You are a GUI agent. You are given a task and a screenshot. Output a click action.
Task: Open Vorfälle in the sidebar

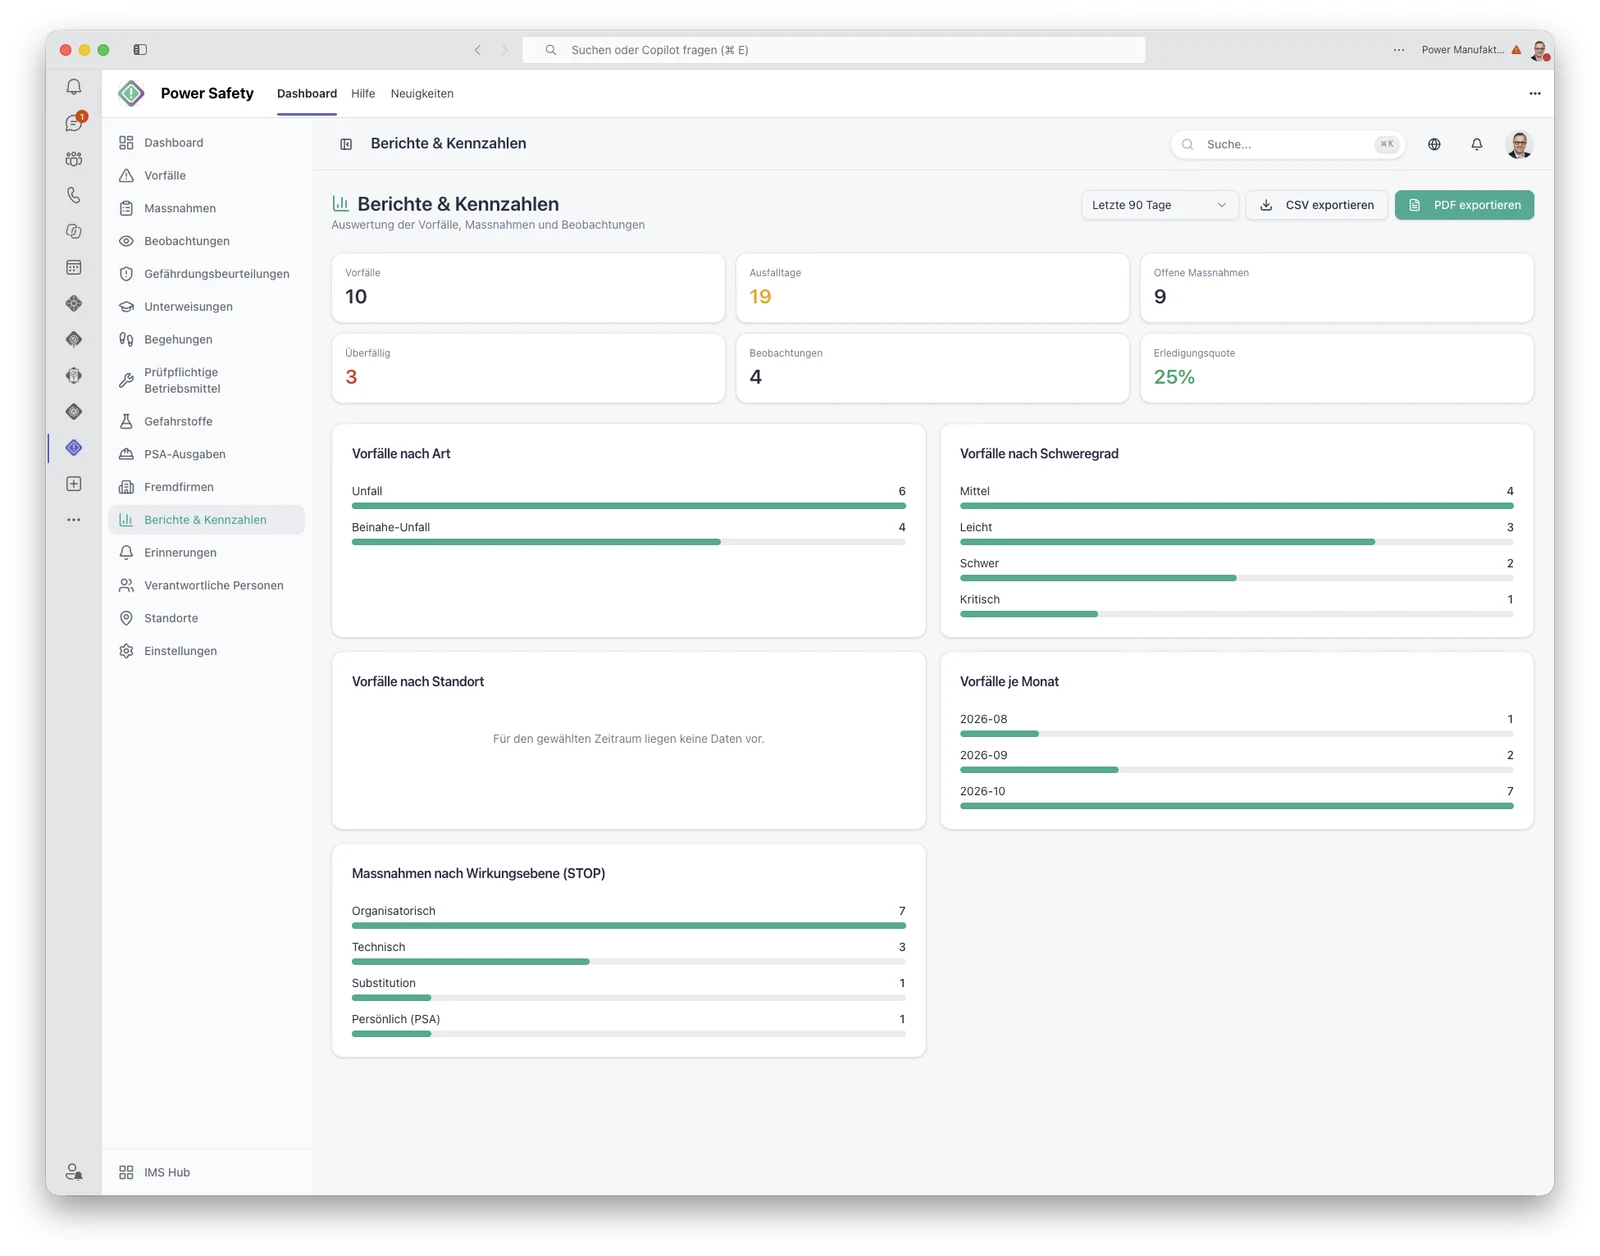(206, 176)
